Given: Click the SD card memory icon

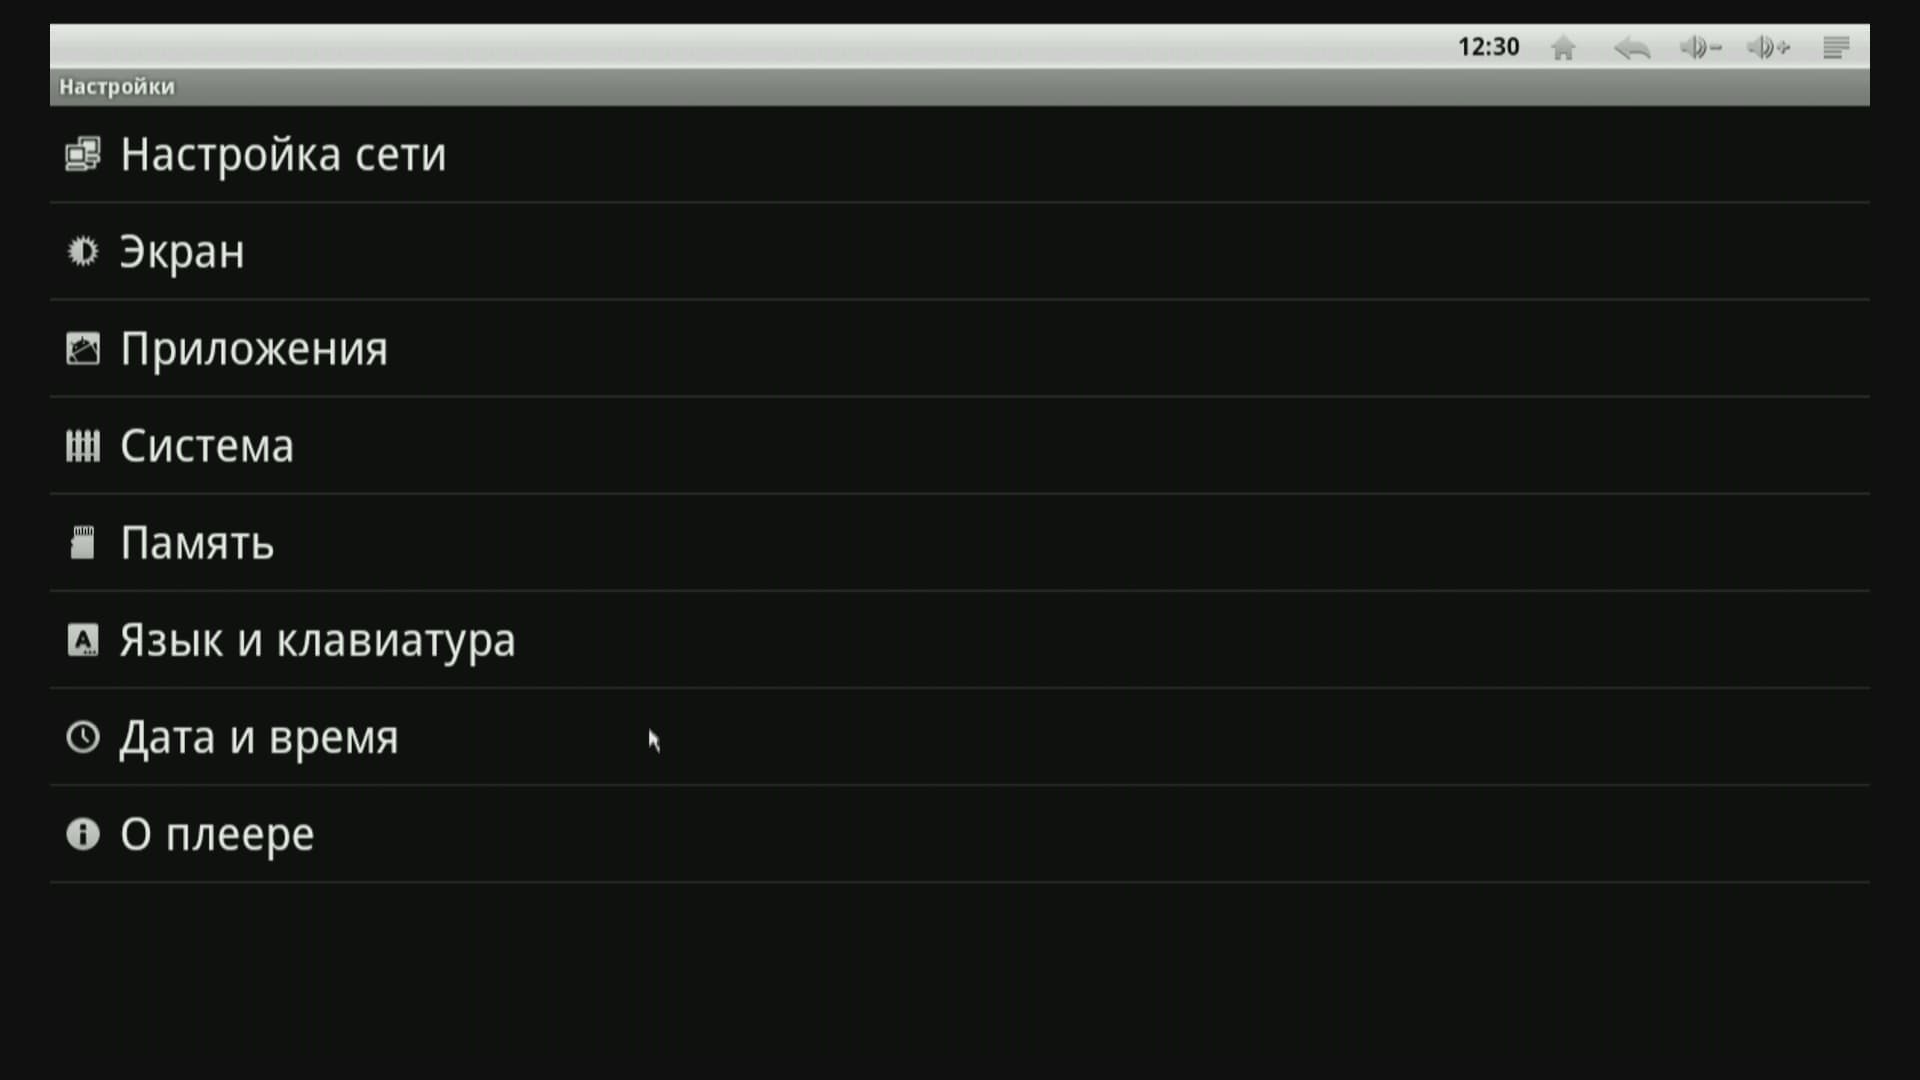Looking at the screenshot, I should (x=83, y=543).
